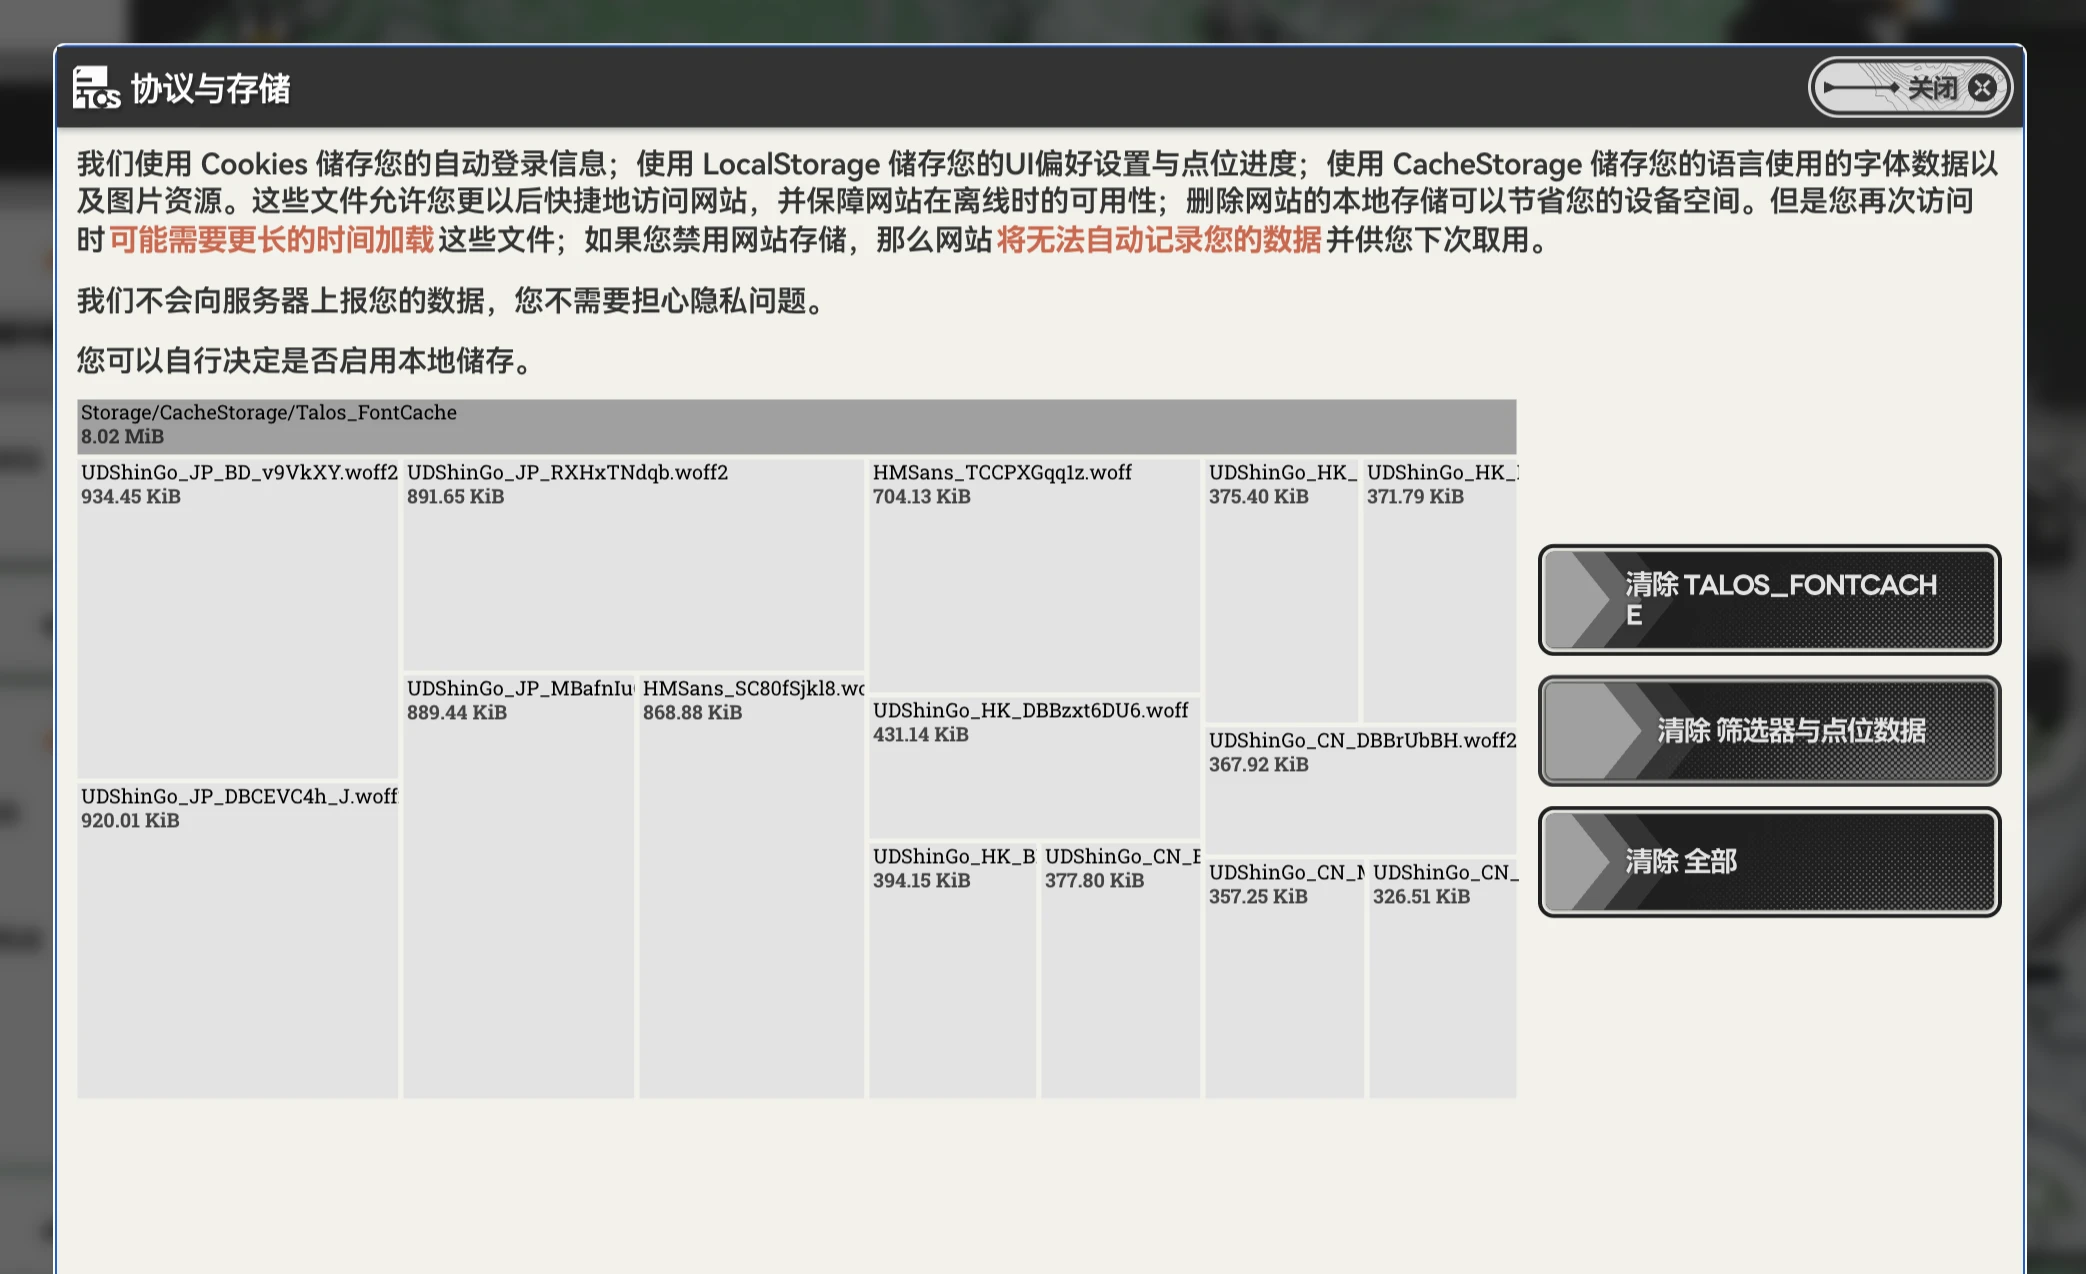The image size is (2086, 1274).
Task: Click the ToS storage icon in header
Action: click(96, 88)
